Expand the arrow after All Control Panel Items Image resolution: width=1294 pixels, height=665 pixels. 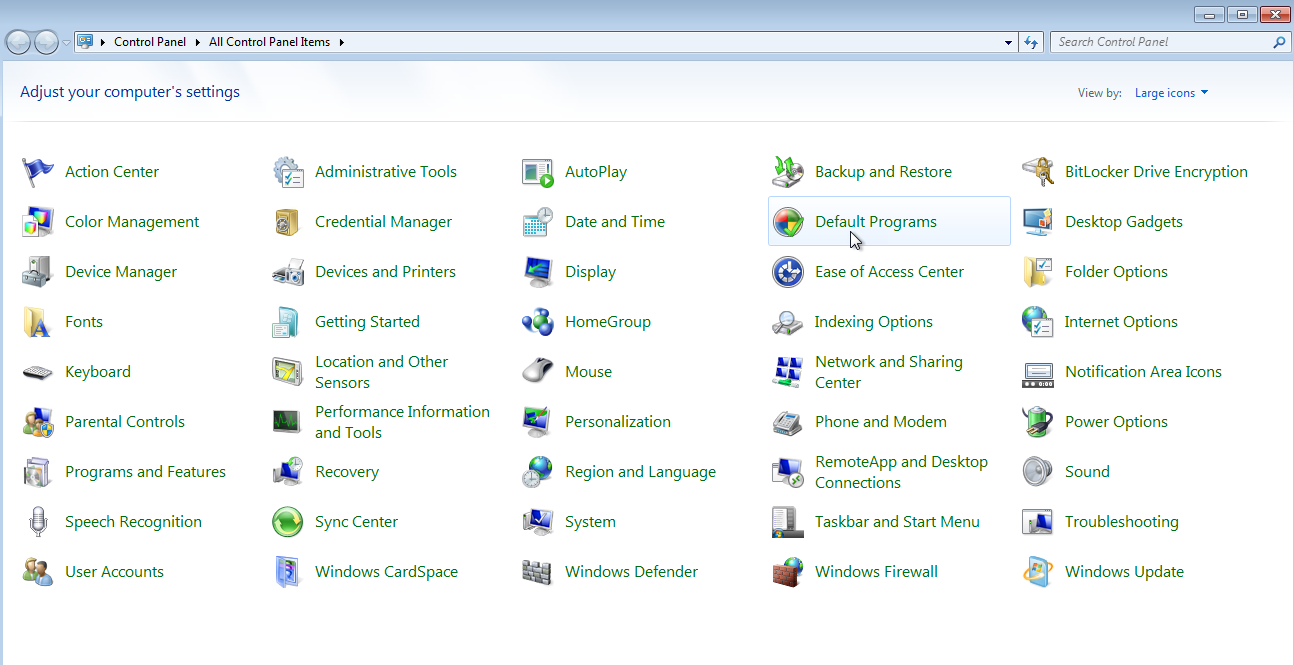(x=341, y=42)
